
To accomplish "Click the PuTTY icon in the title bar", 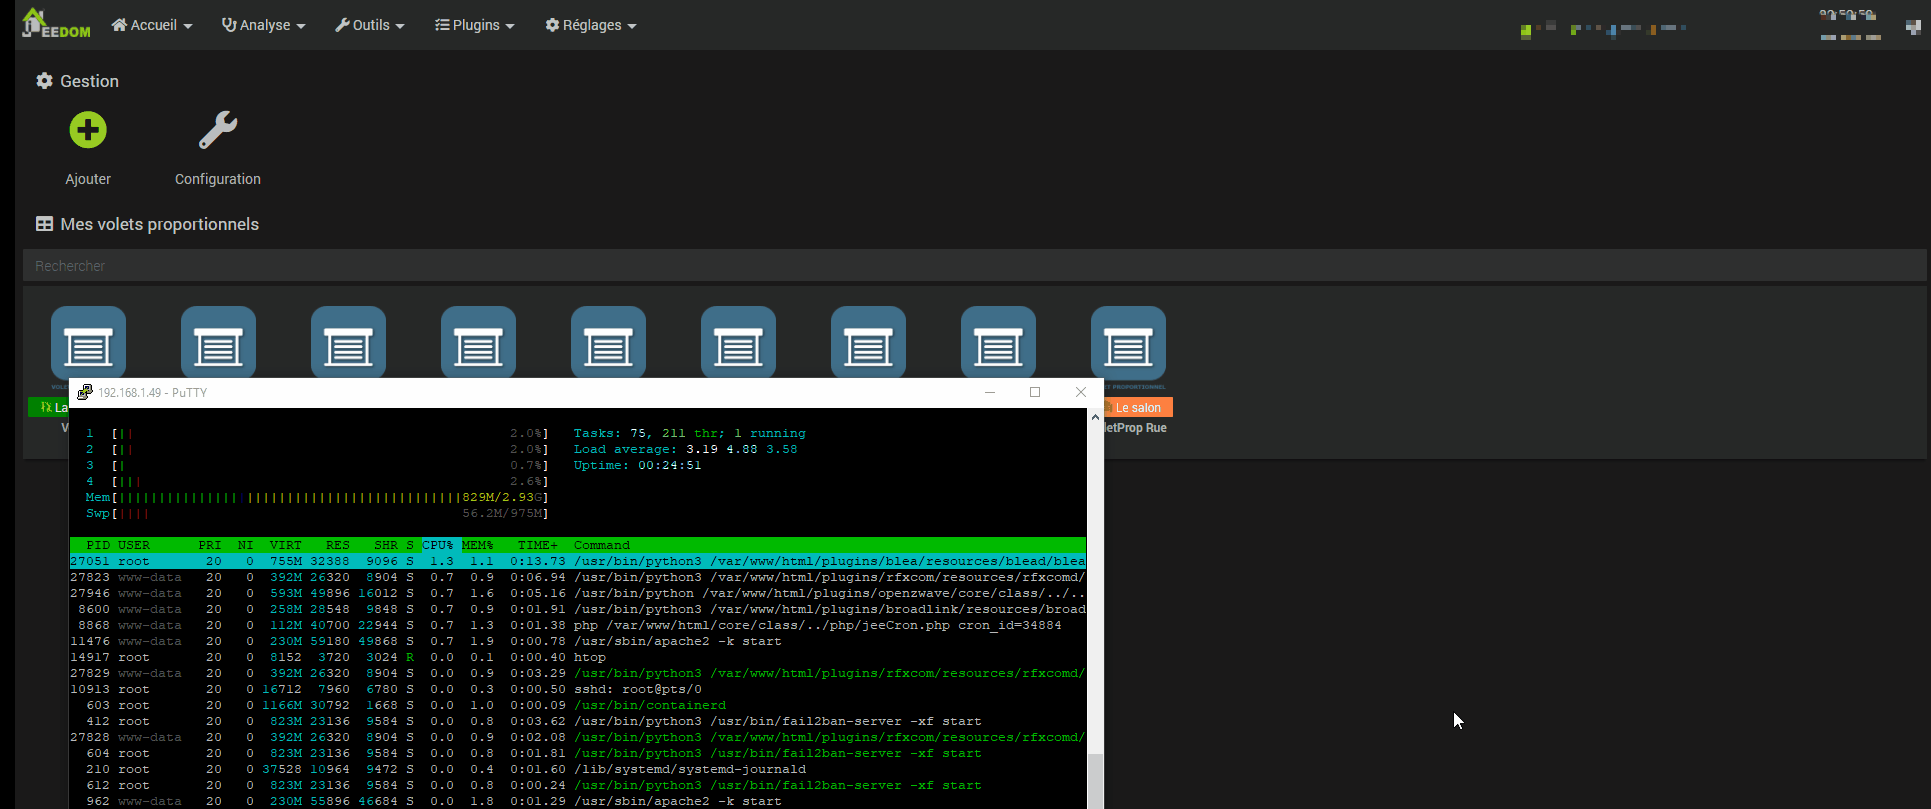I will coord(85,392).
